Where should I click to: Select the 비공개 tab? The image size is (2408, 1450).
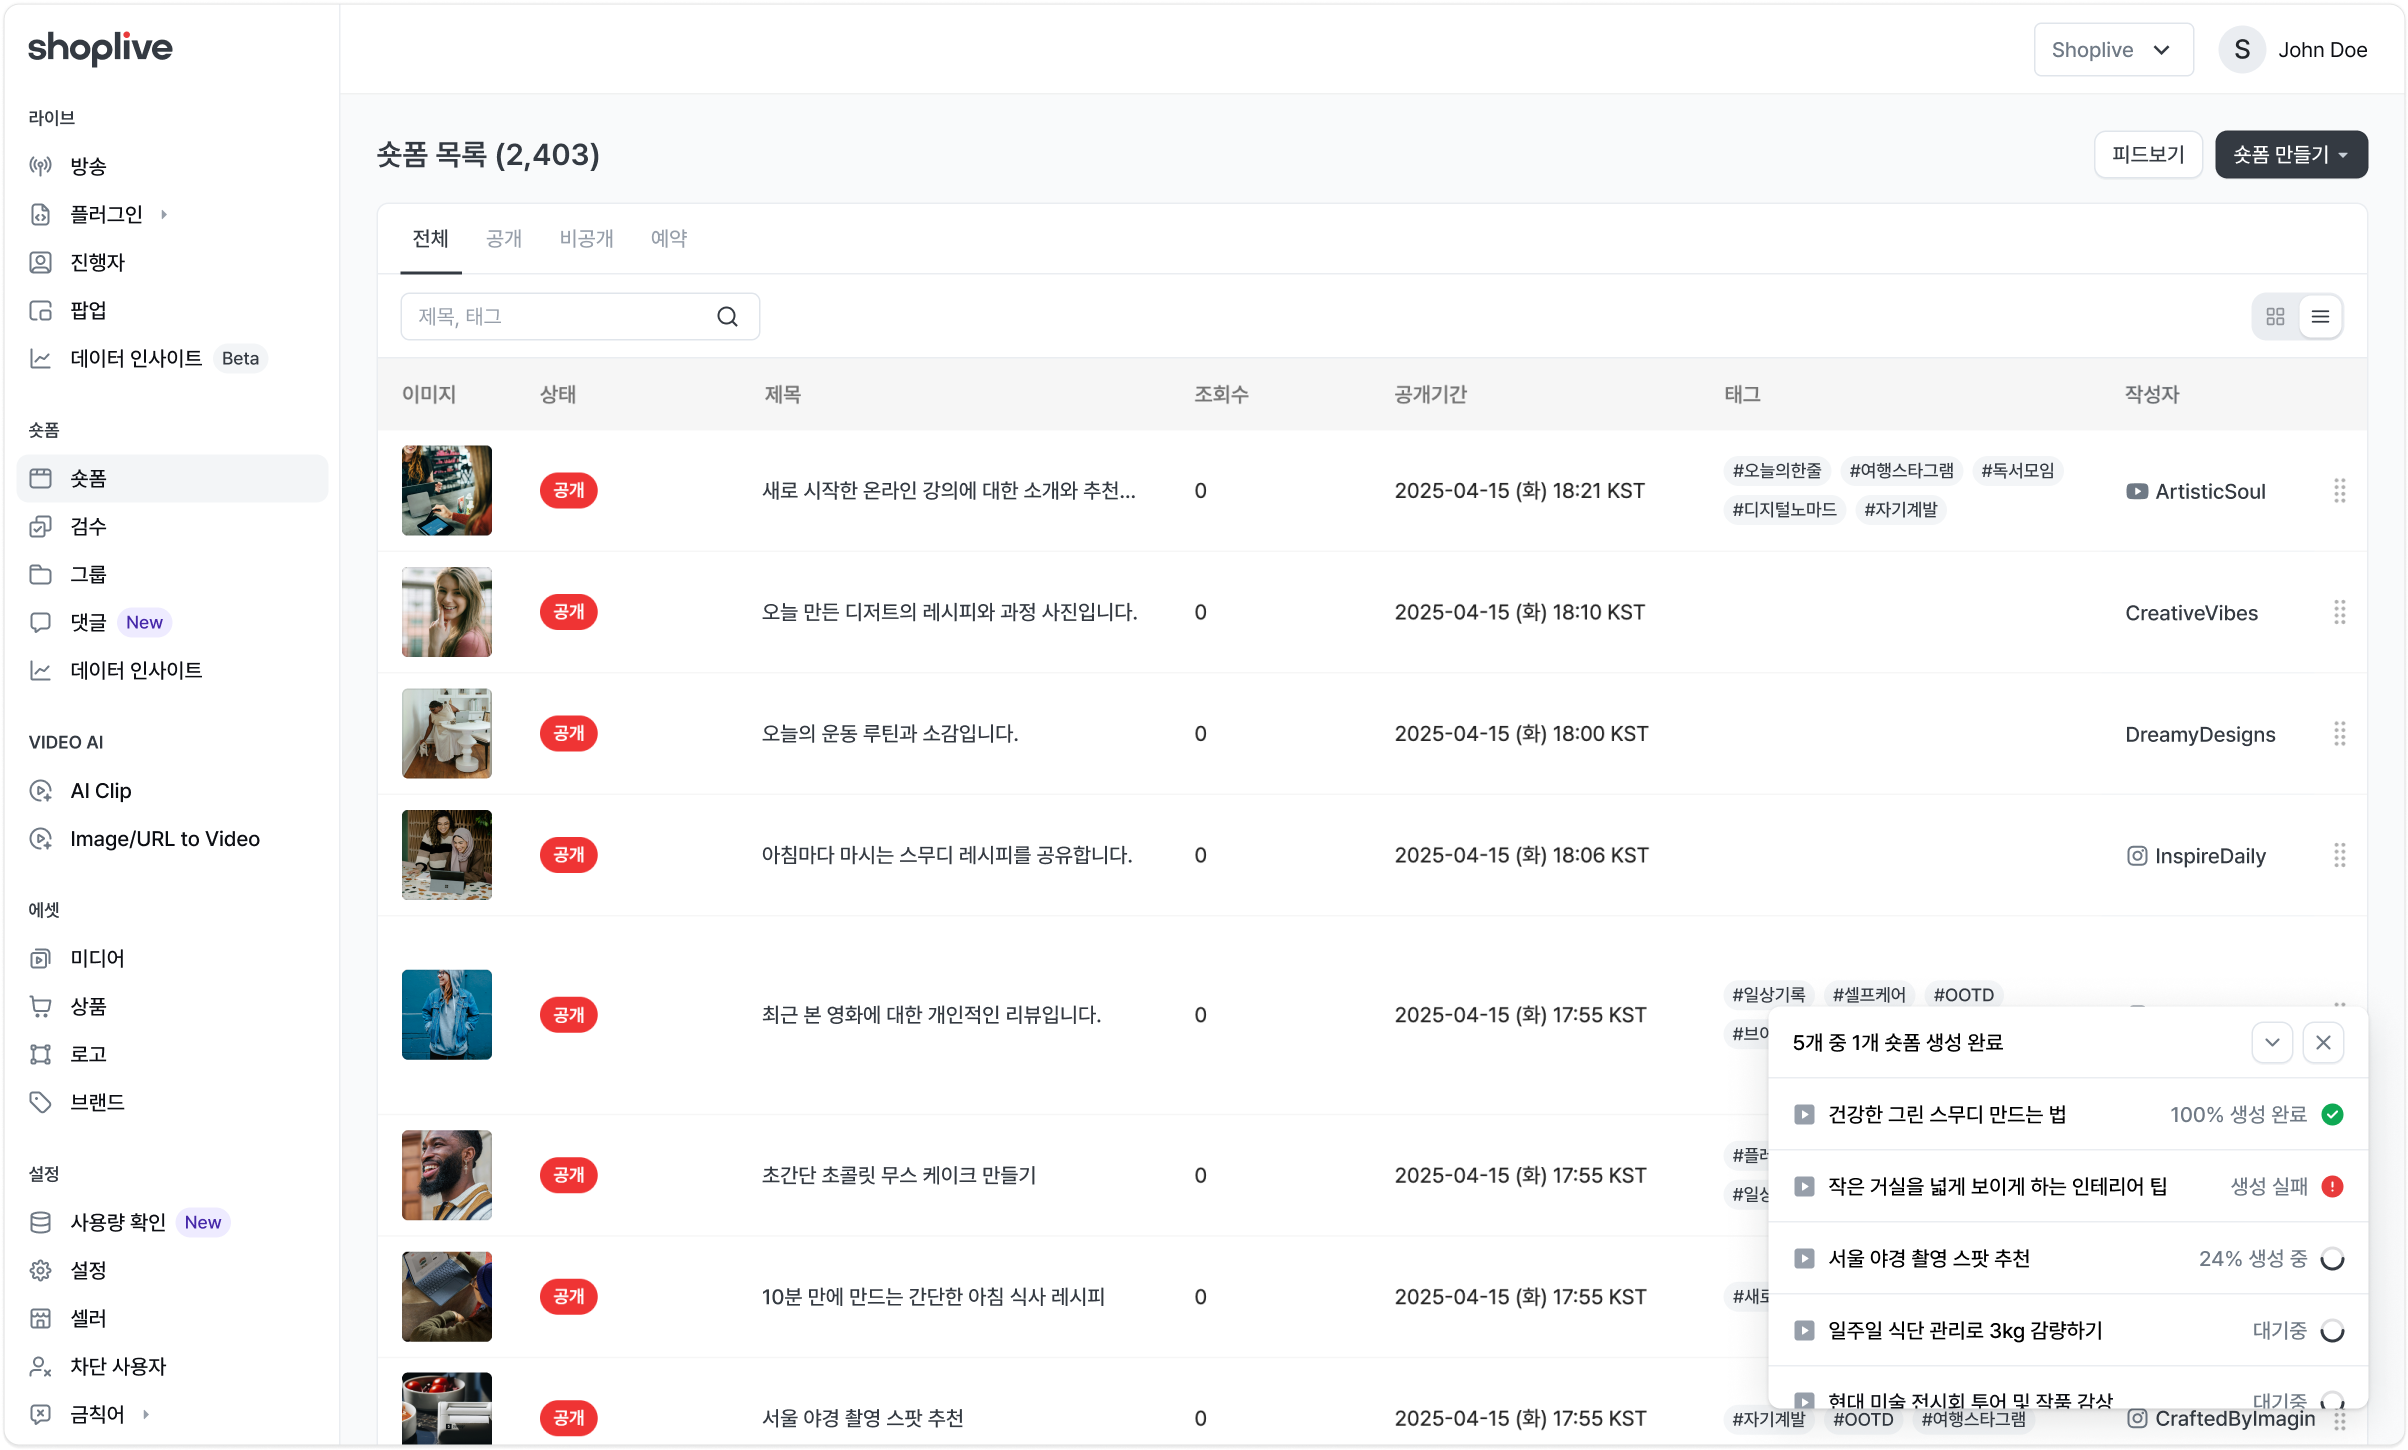(587, 239)
